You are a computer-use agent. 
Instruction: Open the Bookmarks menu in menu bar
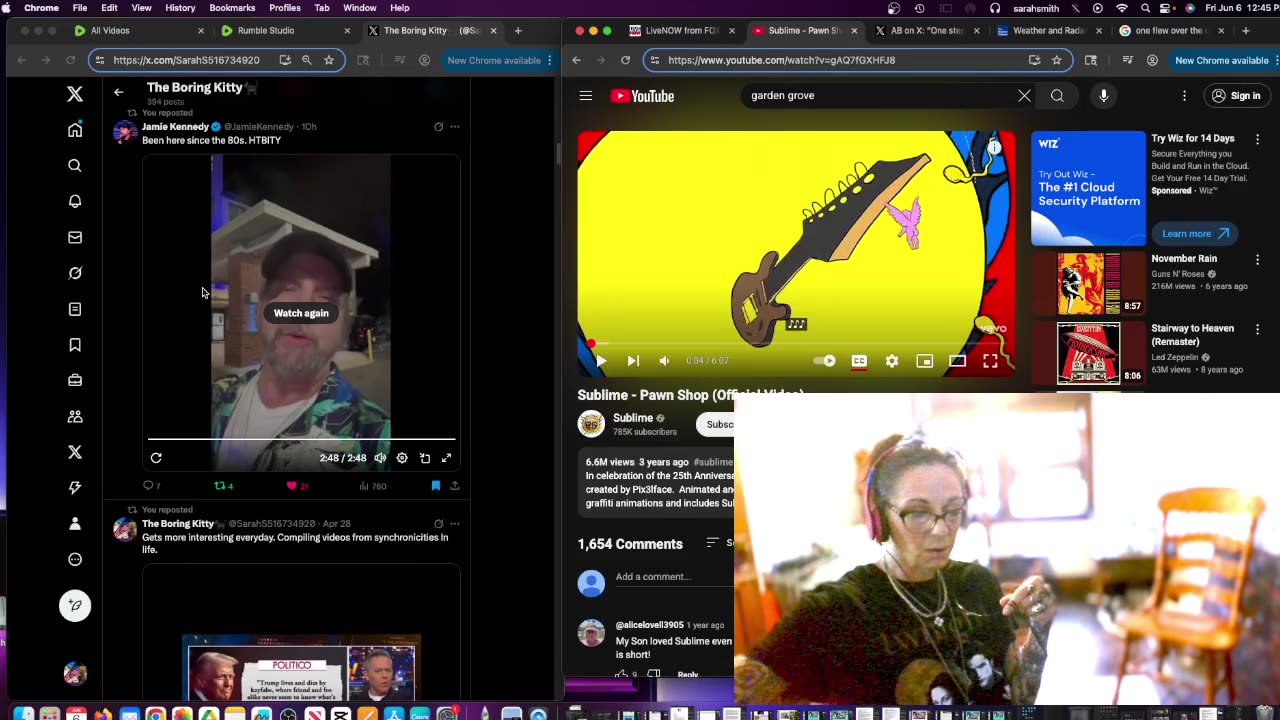pyautogui.click(x=232, y=8)
